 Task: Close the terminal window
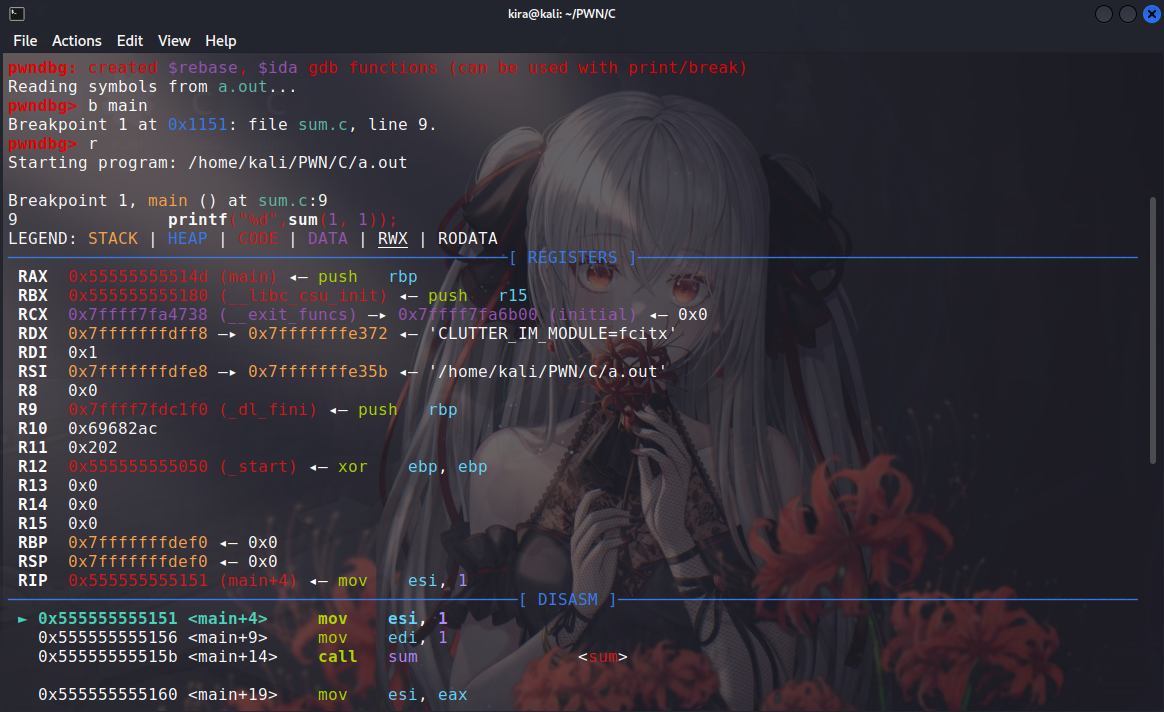pos(1151,14)
